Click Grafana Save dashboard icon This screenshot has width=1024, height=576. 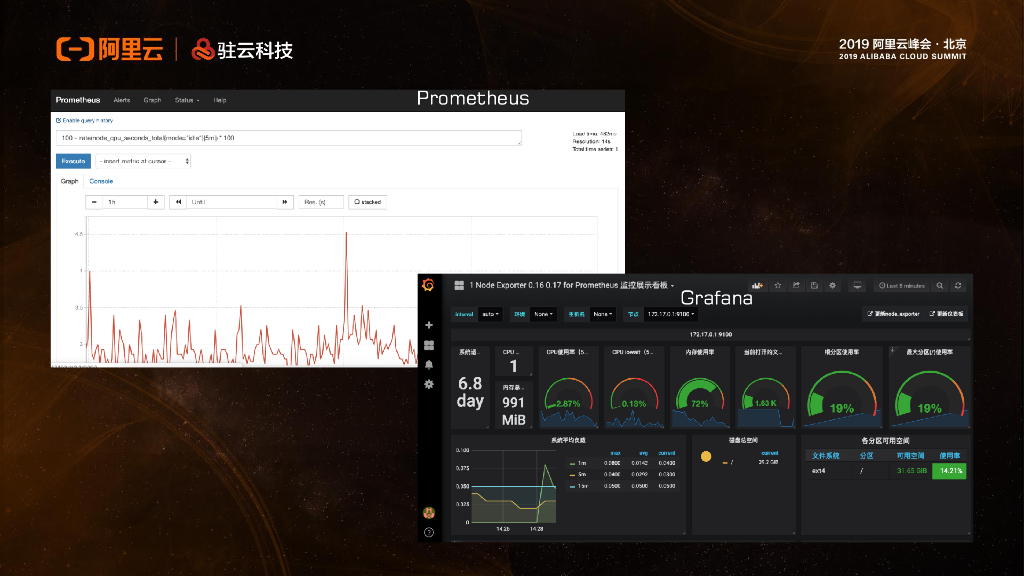point(814,285)
